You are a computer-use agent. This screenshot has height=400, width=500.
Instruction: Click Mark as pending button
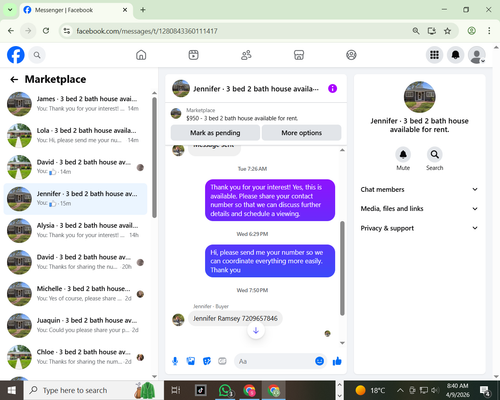click(215, 133)
